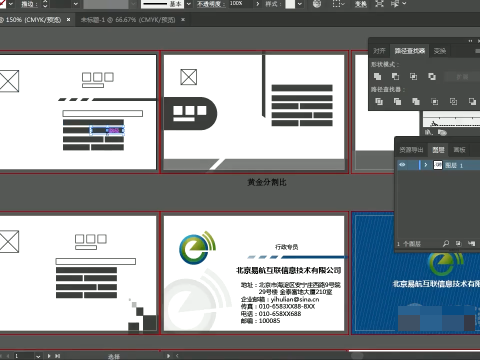Click the green e logo on the white card
Viewport: 480px width, 360px height.
pyautogui.click(x=197, y=248)
